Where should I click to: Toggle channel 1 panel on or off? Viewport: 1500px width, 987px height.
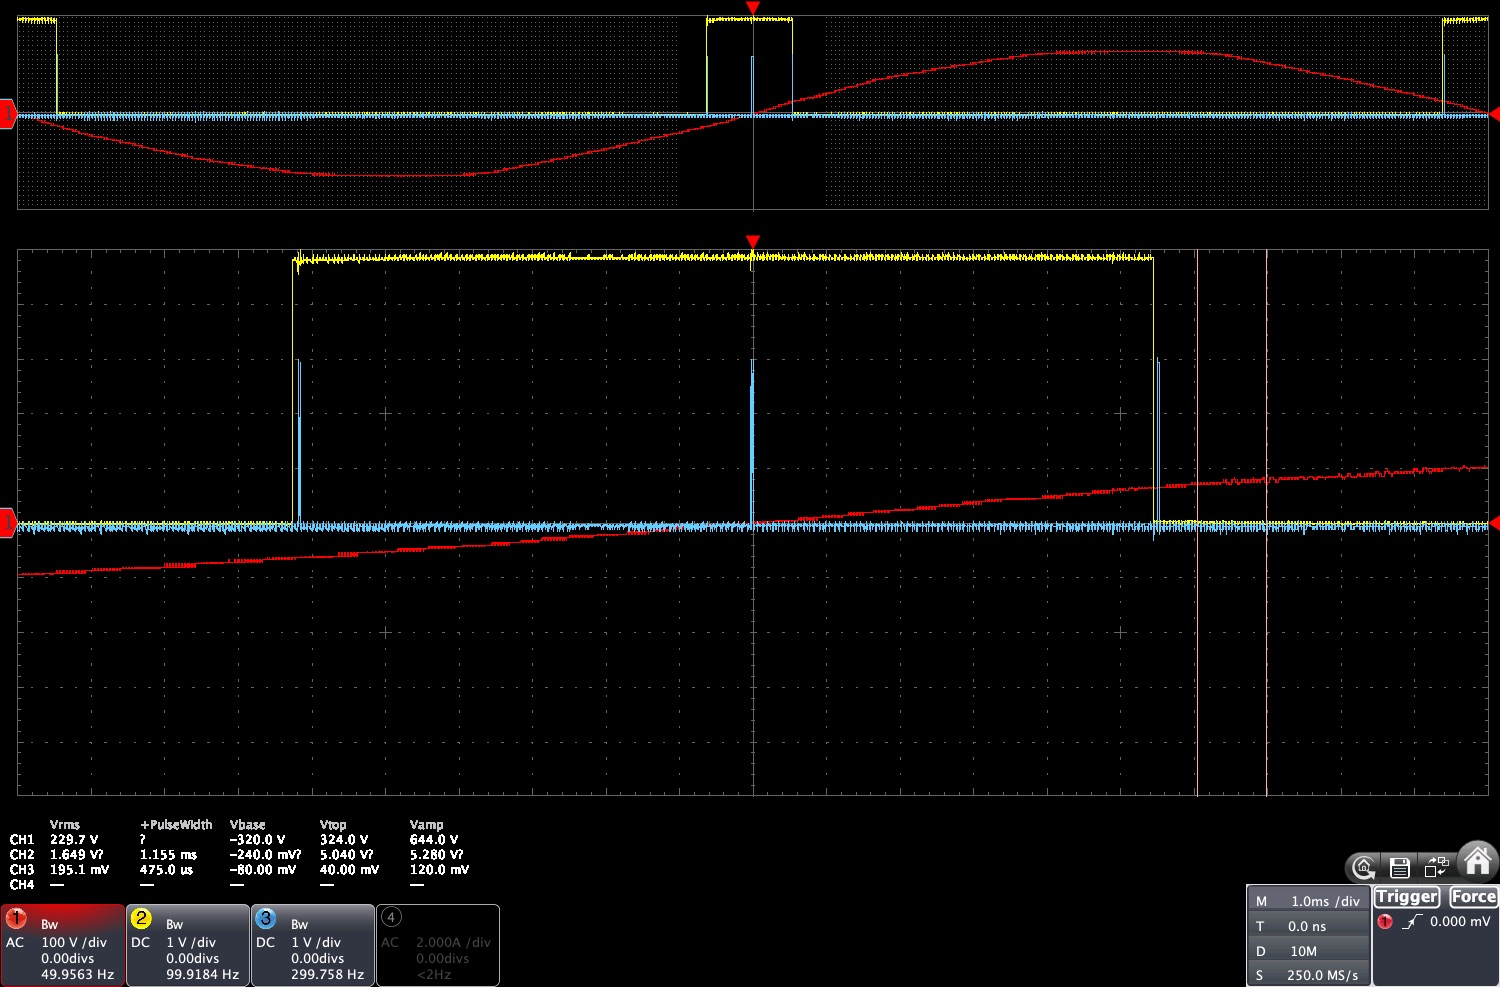[62, 945]
